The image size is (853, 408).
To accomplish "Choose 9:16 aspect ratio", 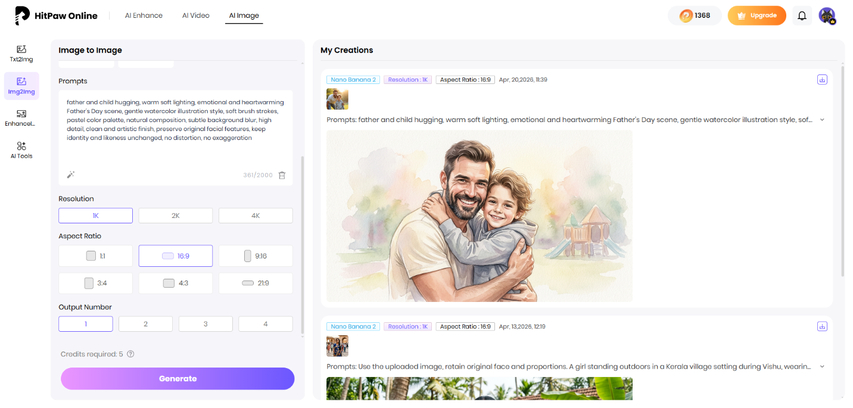I will tap(256, 256).
